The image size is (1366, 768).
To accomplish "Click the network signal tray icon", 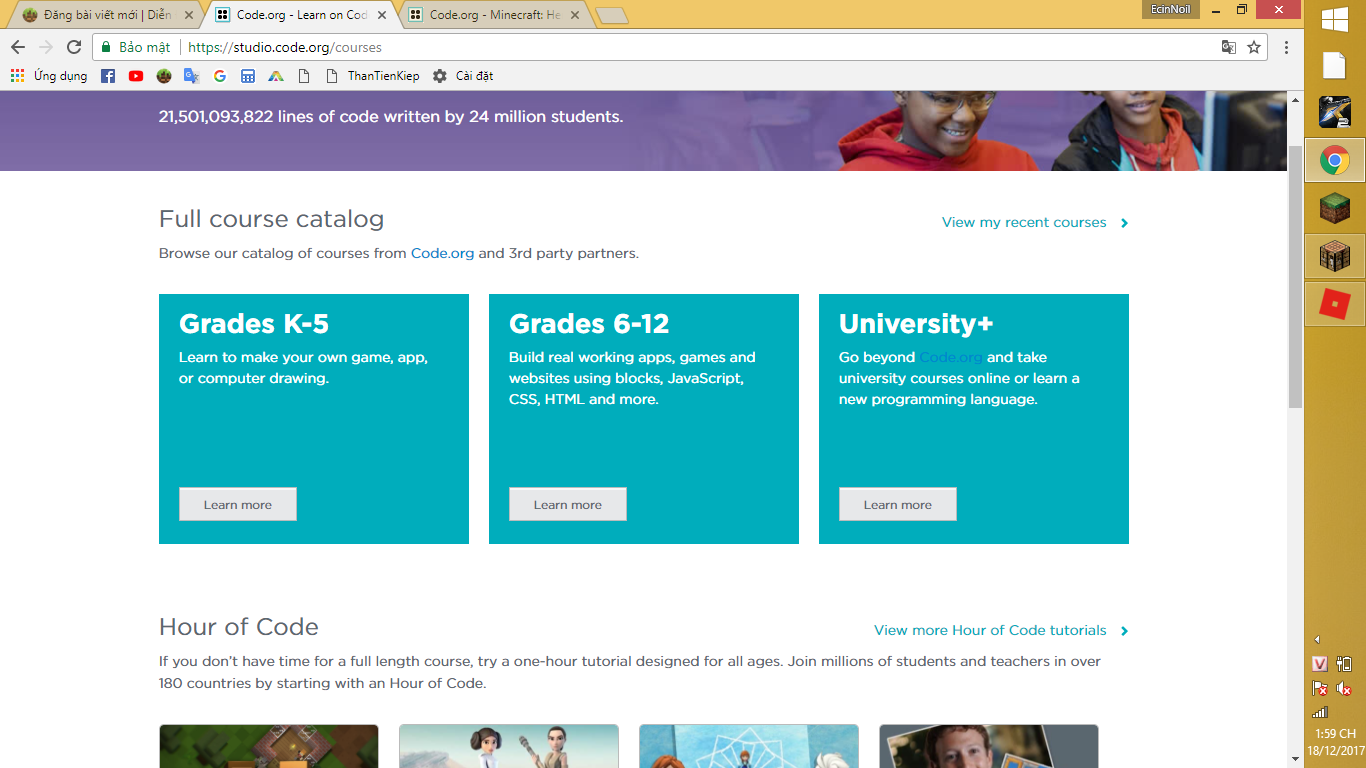I will pos(1320,712).
